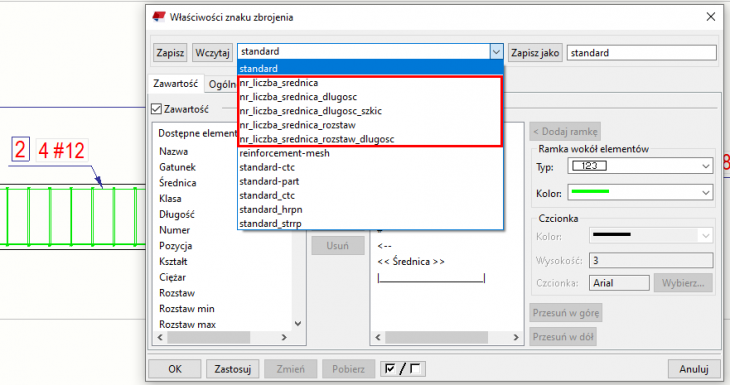Toggle all checkboxes on/off button
The image size is (730, 385).
tap(403, 369)
